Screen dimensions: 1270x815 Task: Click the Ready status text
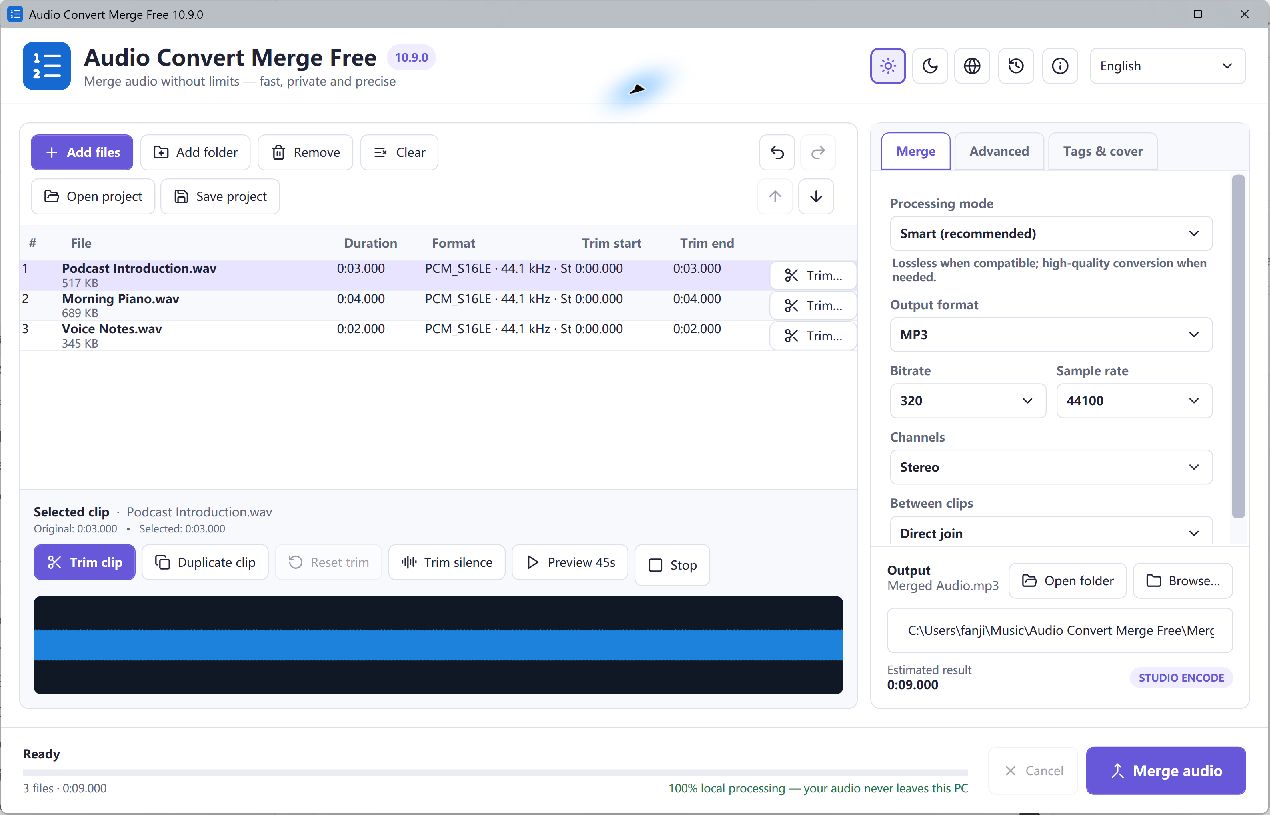click(x=42, y=754)
